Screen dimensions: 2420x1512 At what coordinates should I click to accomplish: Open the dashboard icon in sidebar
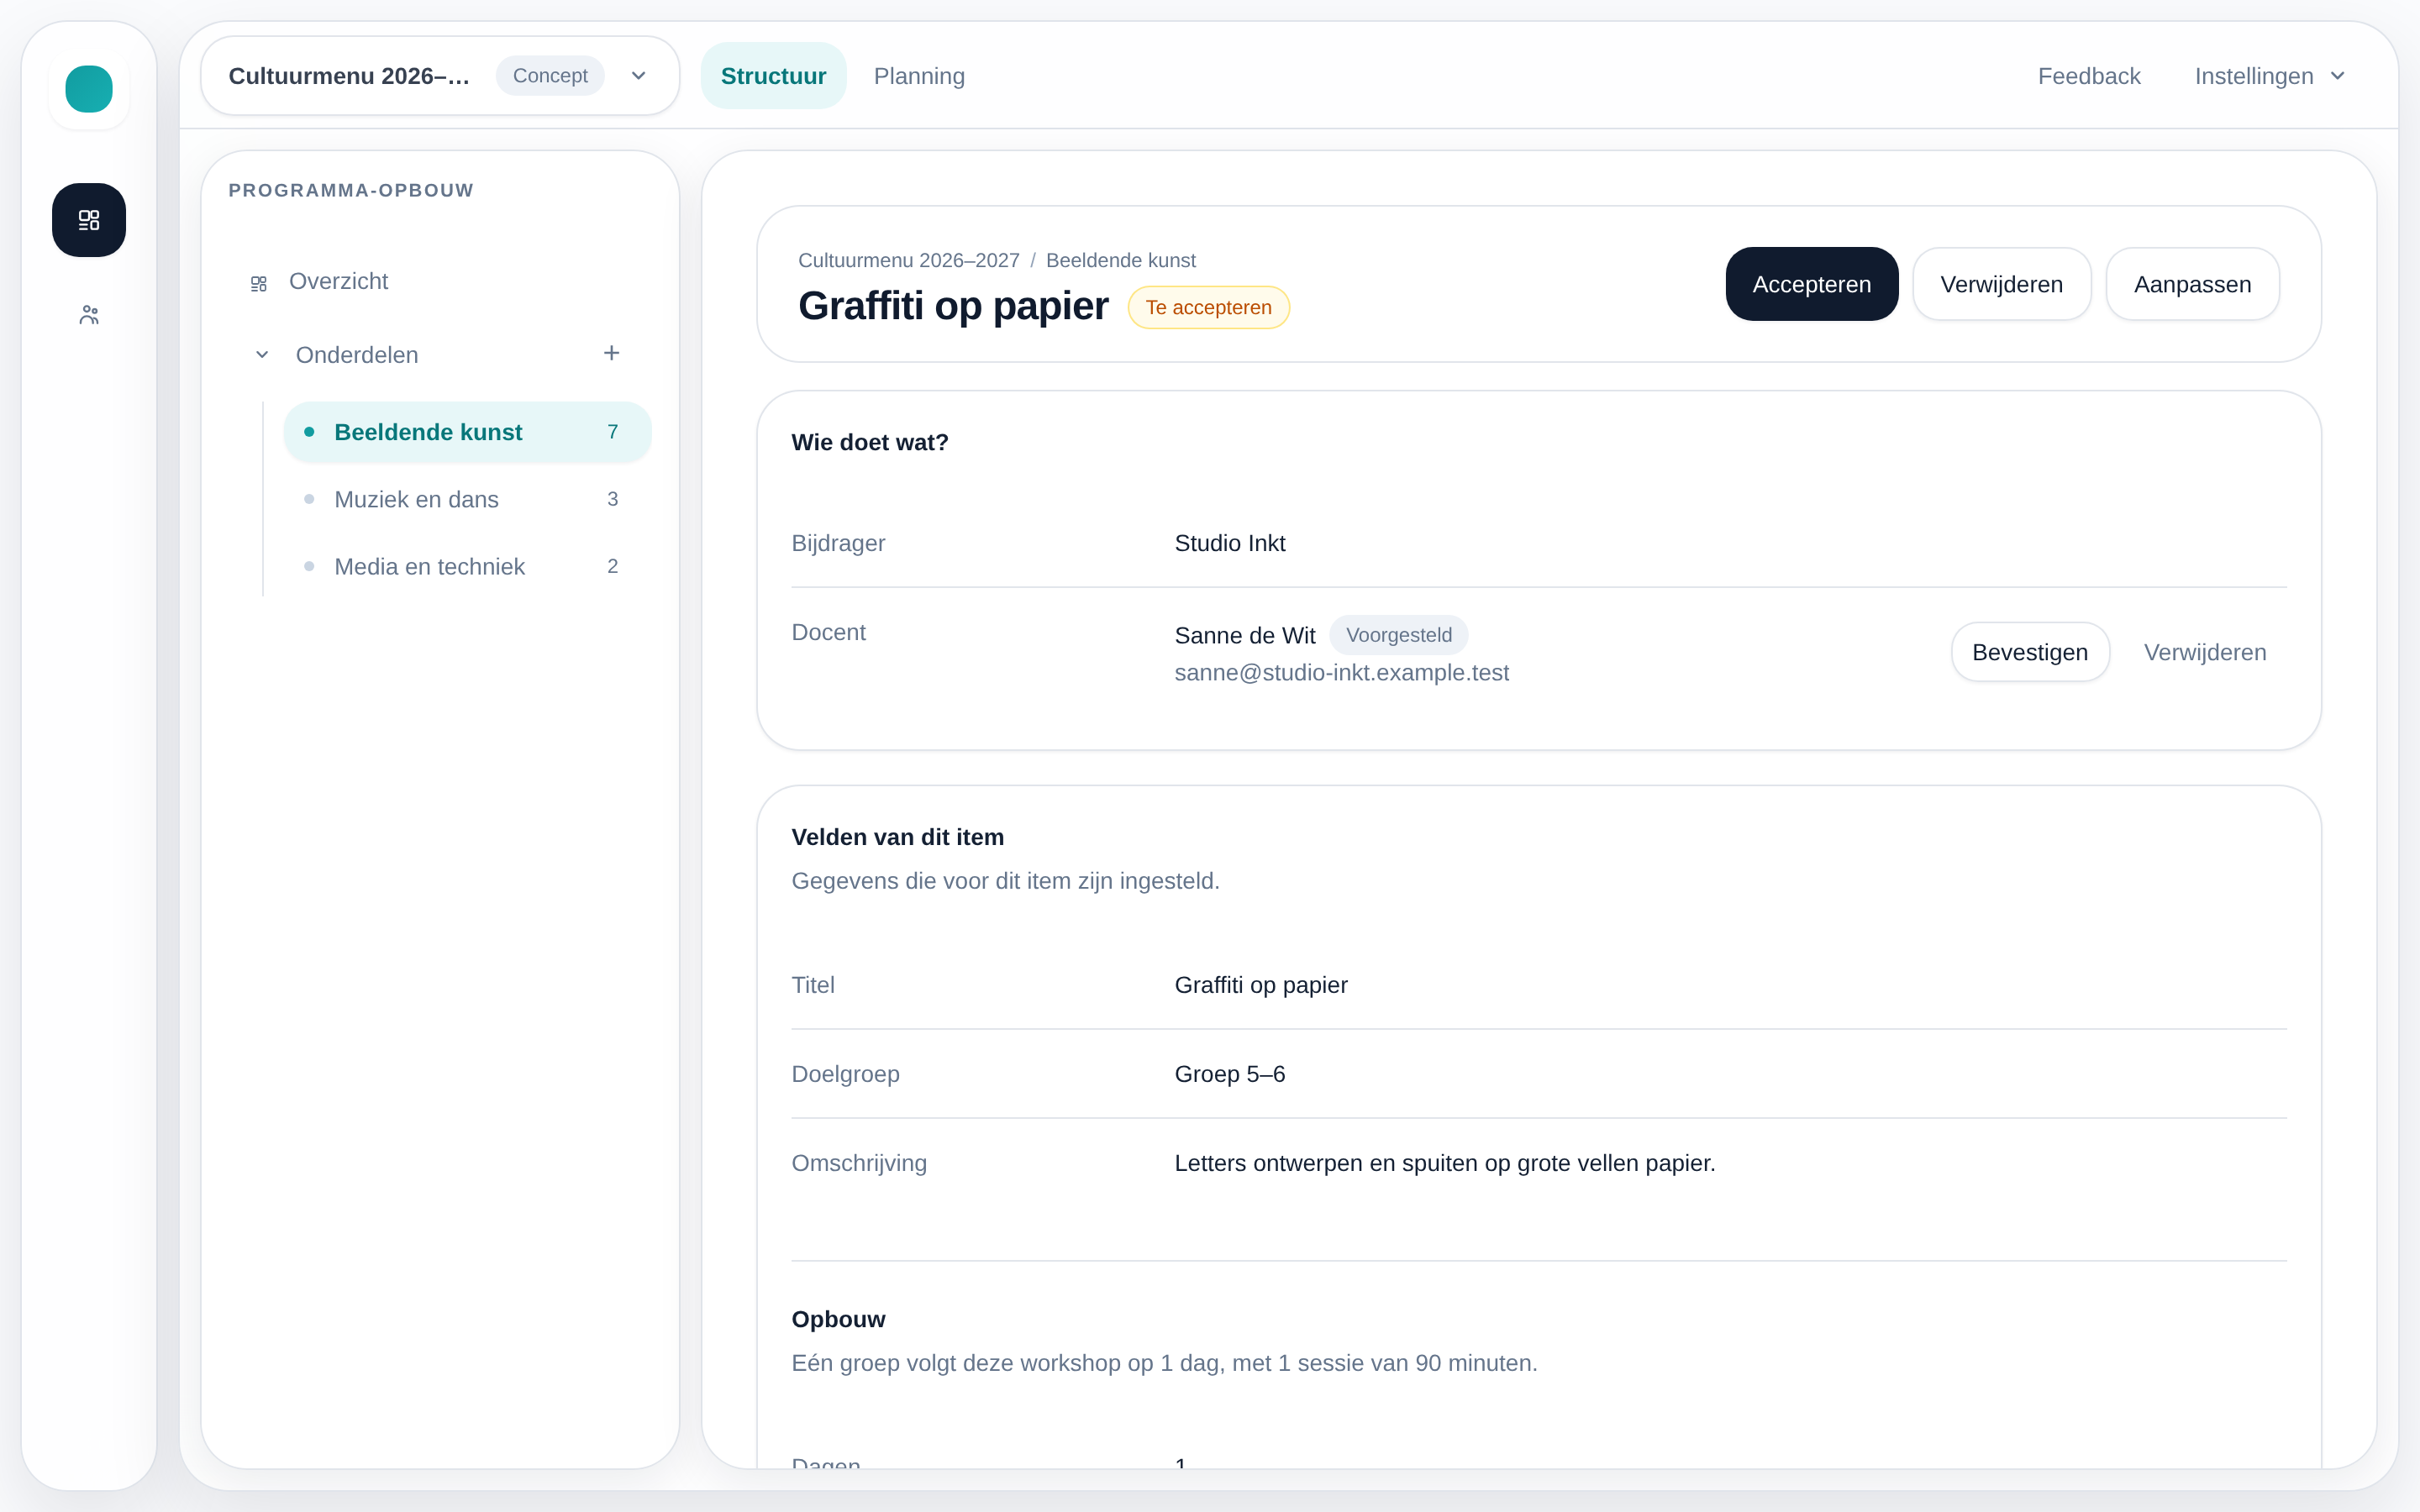tap(89, 220)
